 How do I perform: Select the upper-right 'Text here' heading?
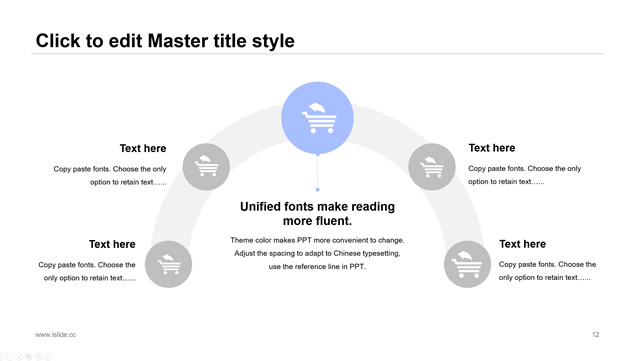[492, 148]
